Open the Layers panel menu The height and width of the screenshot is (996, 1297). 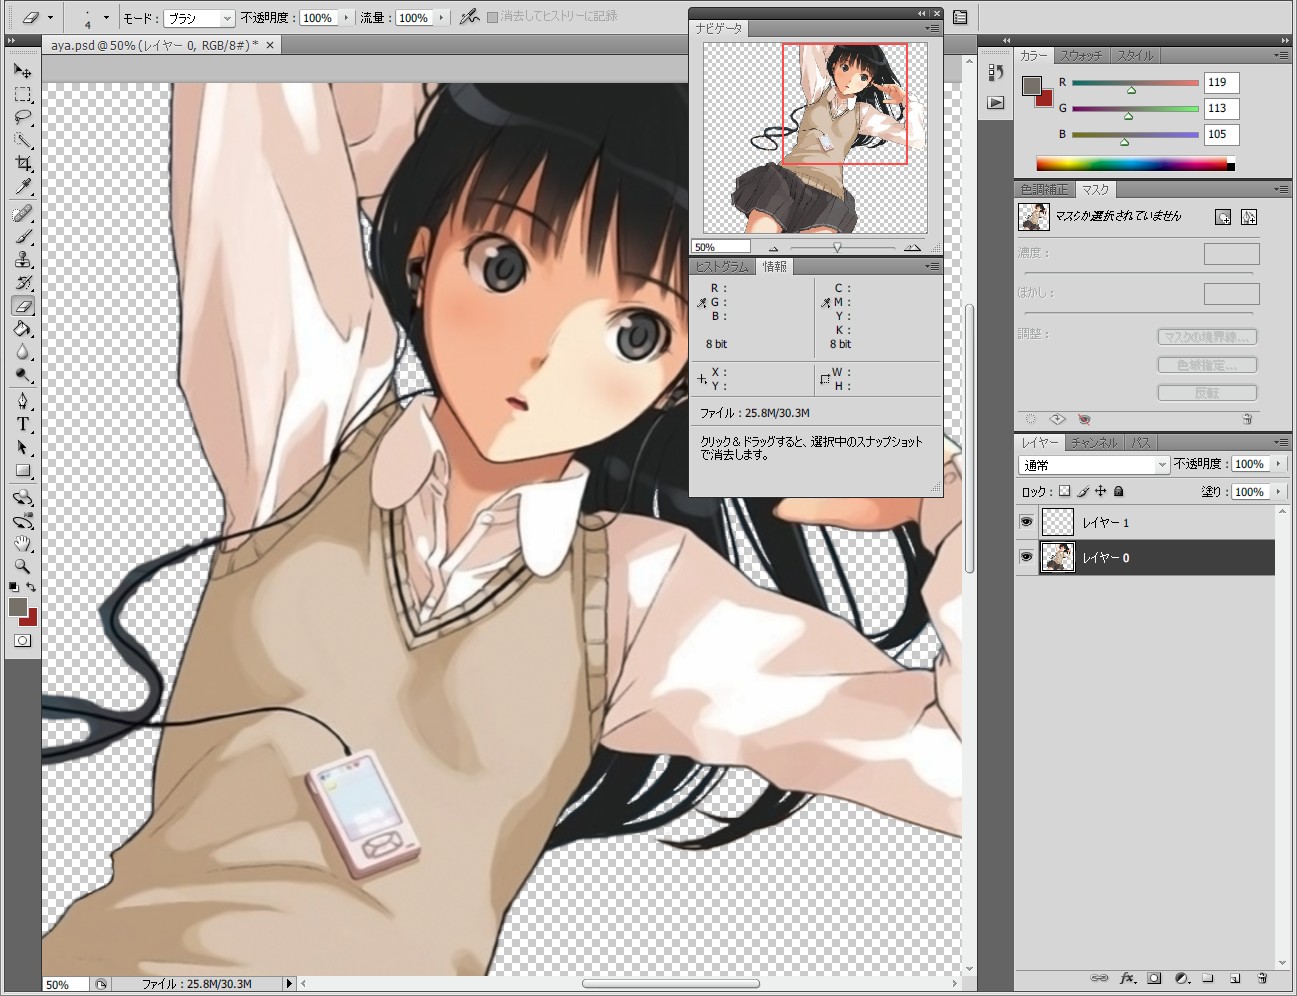coord(1281,442)
